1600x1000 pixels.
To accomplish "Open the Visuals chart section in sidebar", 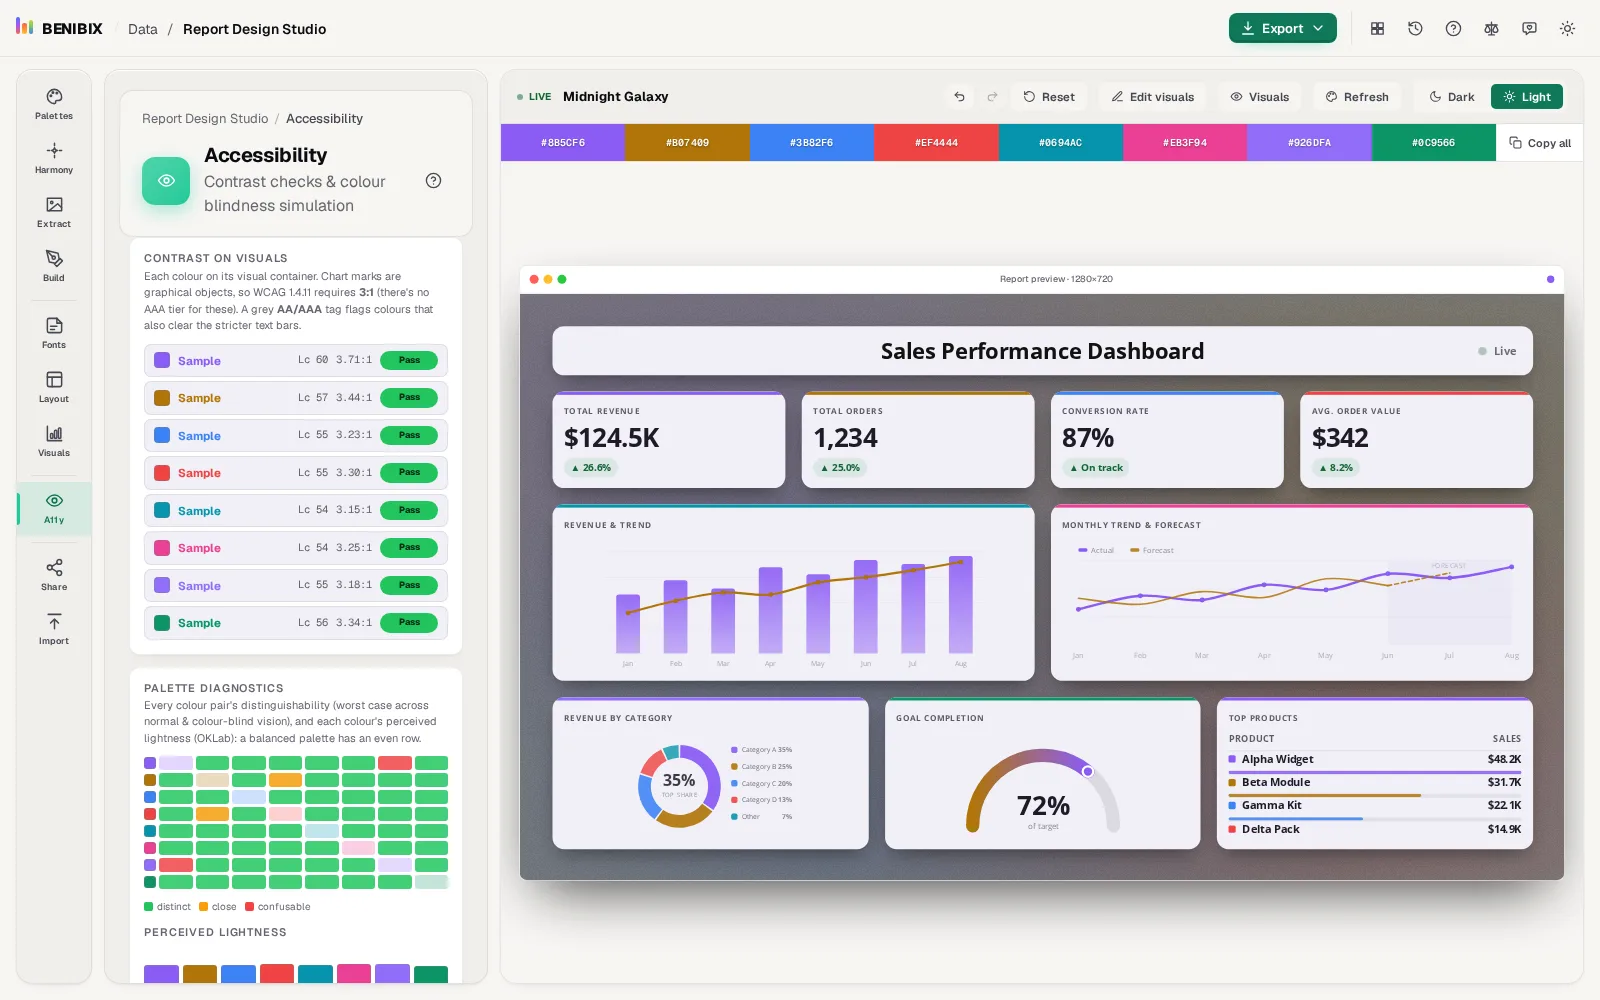I will tap(54, 441).
